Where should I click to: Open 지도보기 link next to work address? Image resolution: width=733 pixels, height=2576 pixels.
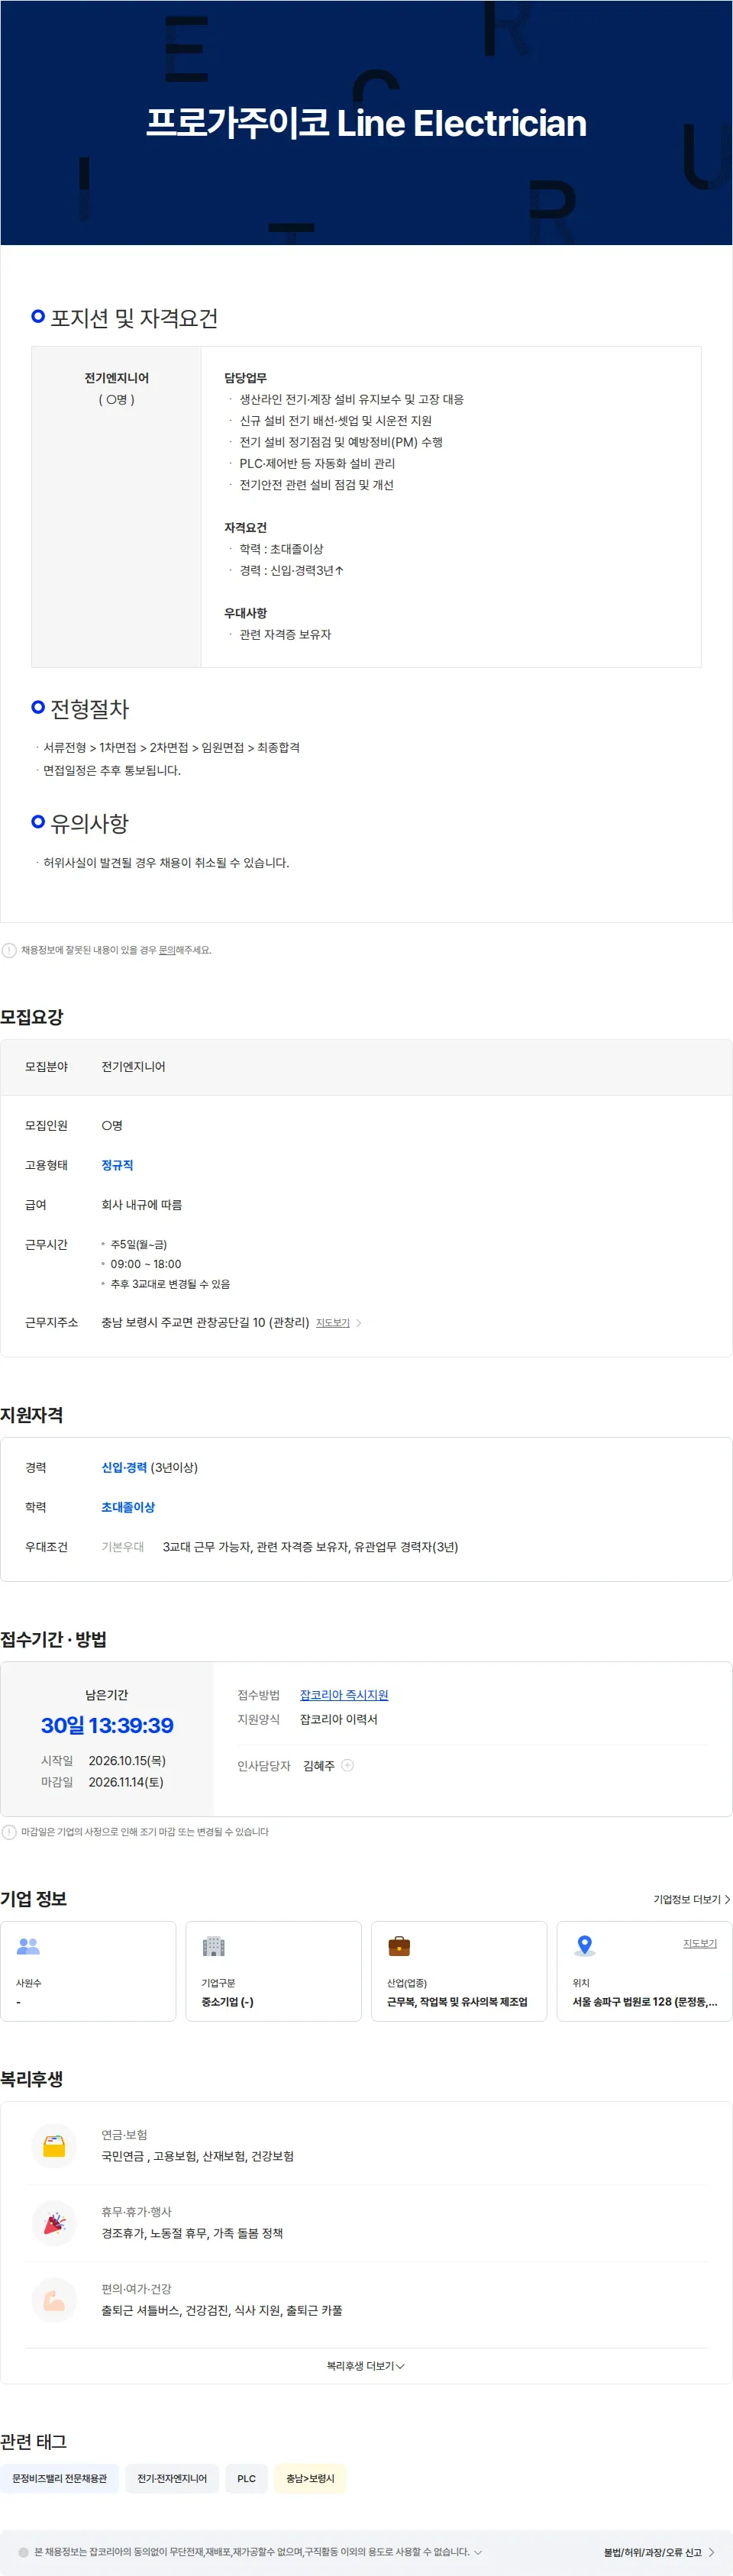[x=333, y=1323]
